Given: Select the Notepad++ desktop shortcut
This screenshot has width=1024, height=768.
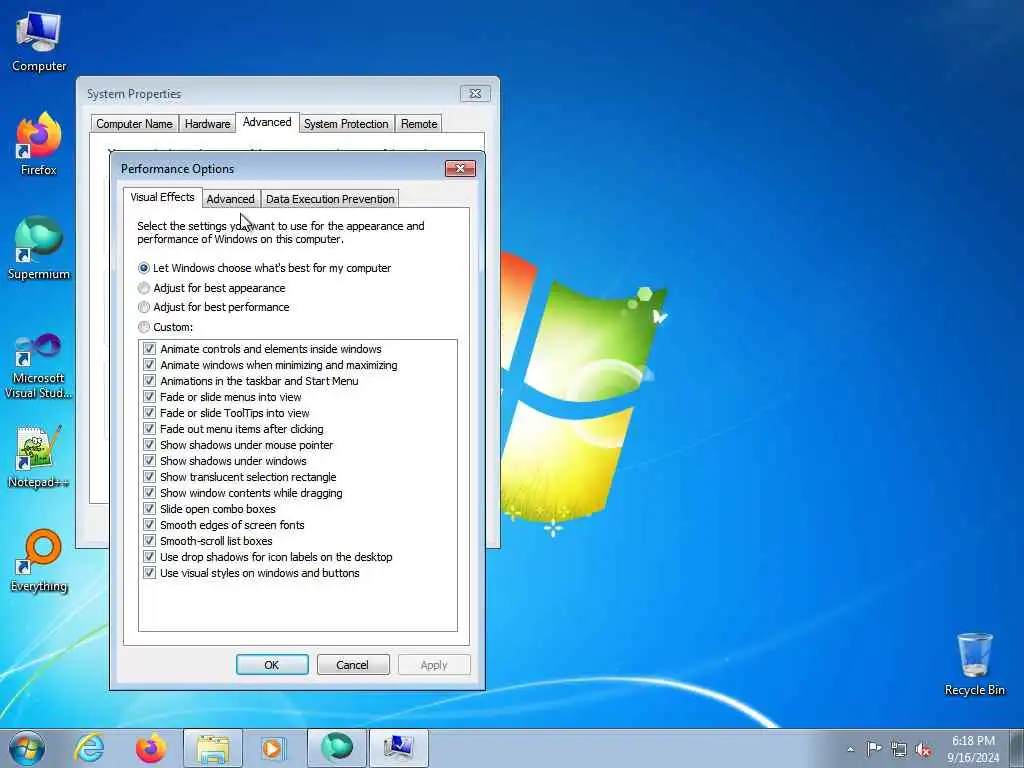Looking at the screenshot, I should point(39,457).
